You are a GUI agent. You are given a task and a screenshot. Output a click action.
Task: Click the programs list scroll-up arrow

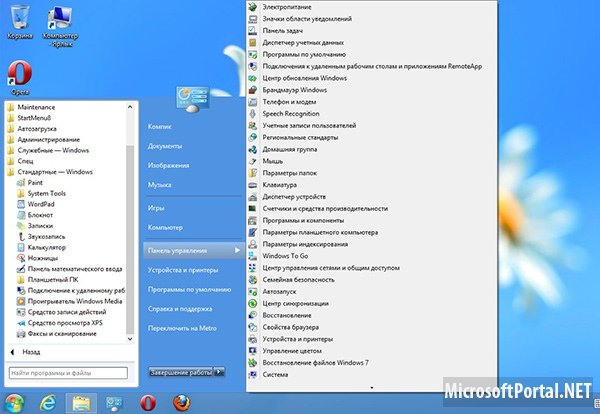coord(130,107)
